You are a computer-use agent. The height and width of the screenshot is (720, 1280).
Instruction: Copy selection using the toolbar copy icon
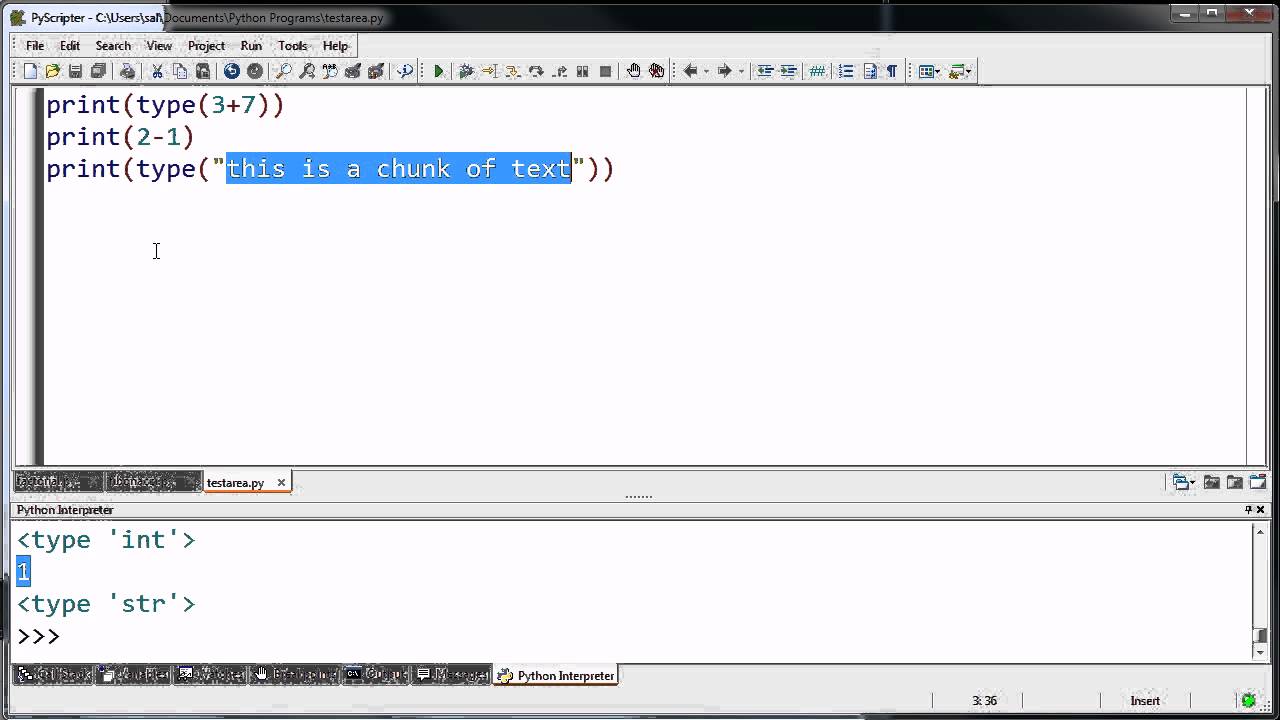tap(180, 71)
